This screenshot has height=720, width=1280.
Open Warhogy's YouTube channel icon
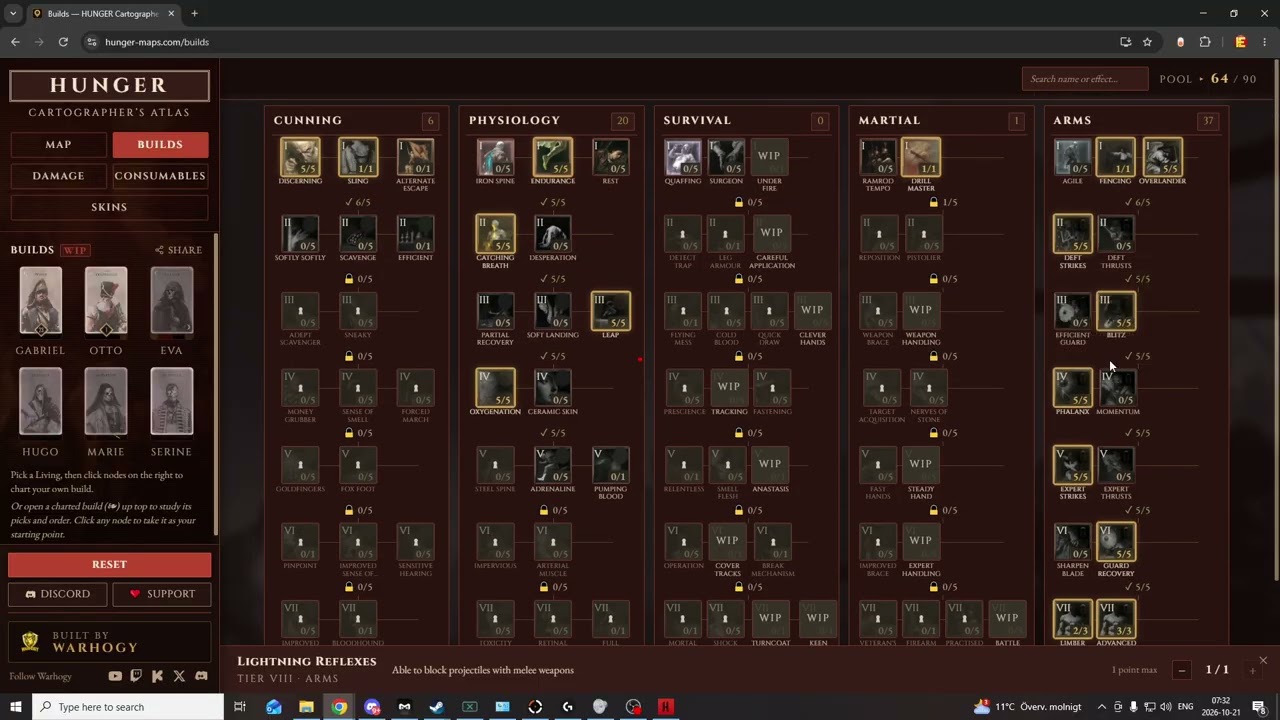(115, 676)
